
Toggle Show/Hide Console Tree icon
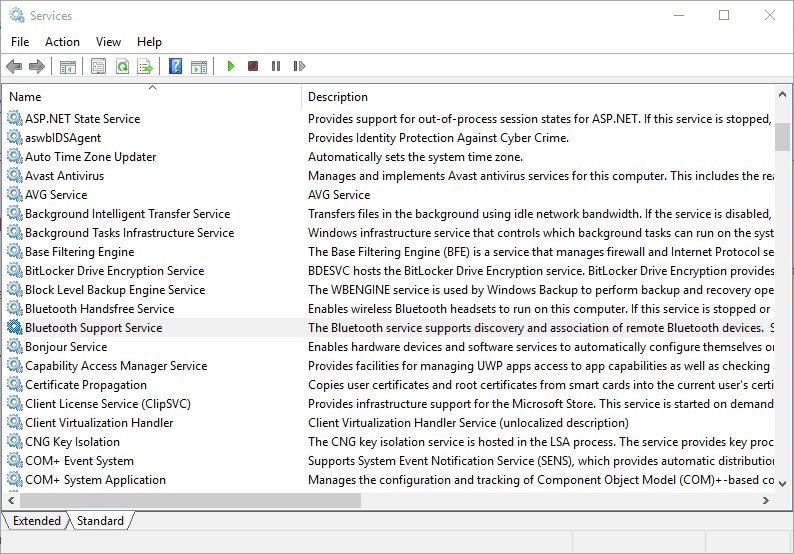(68, 66)
